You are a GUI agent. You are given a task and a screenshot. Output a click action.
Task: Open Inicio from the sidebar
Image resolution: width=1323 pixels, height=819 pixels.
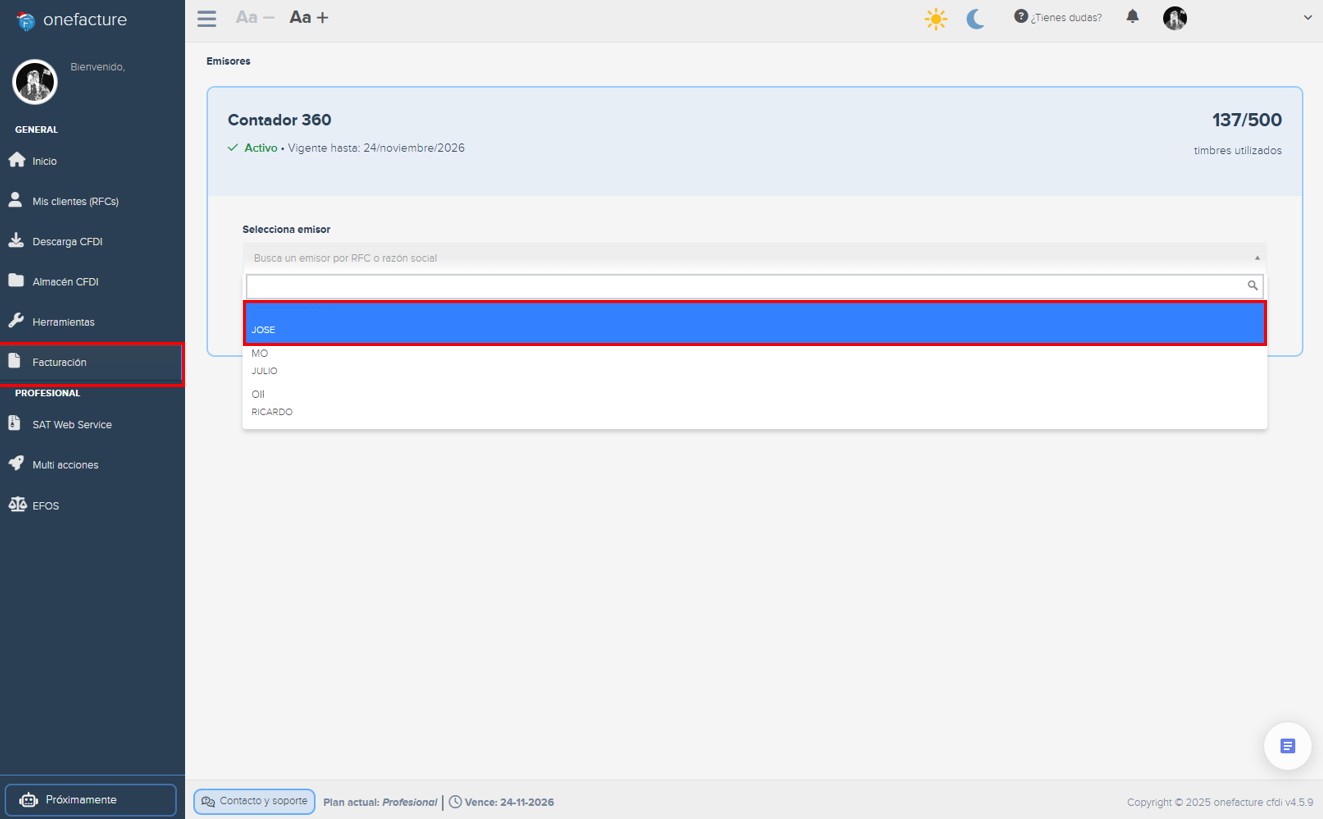click(x=46, y=160)
